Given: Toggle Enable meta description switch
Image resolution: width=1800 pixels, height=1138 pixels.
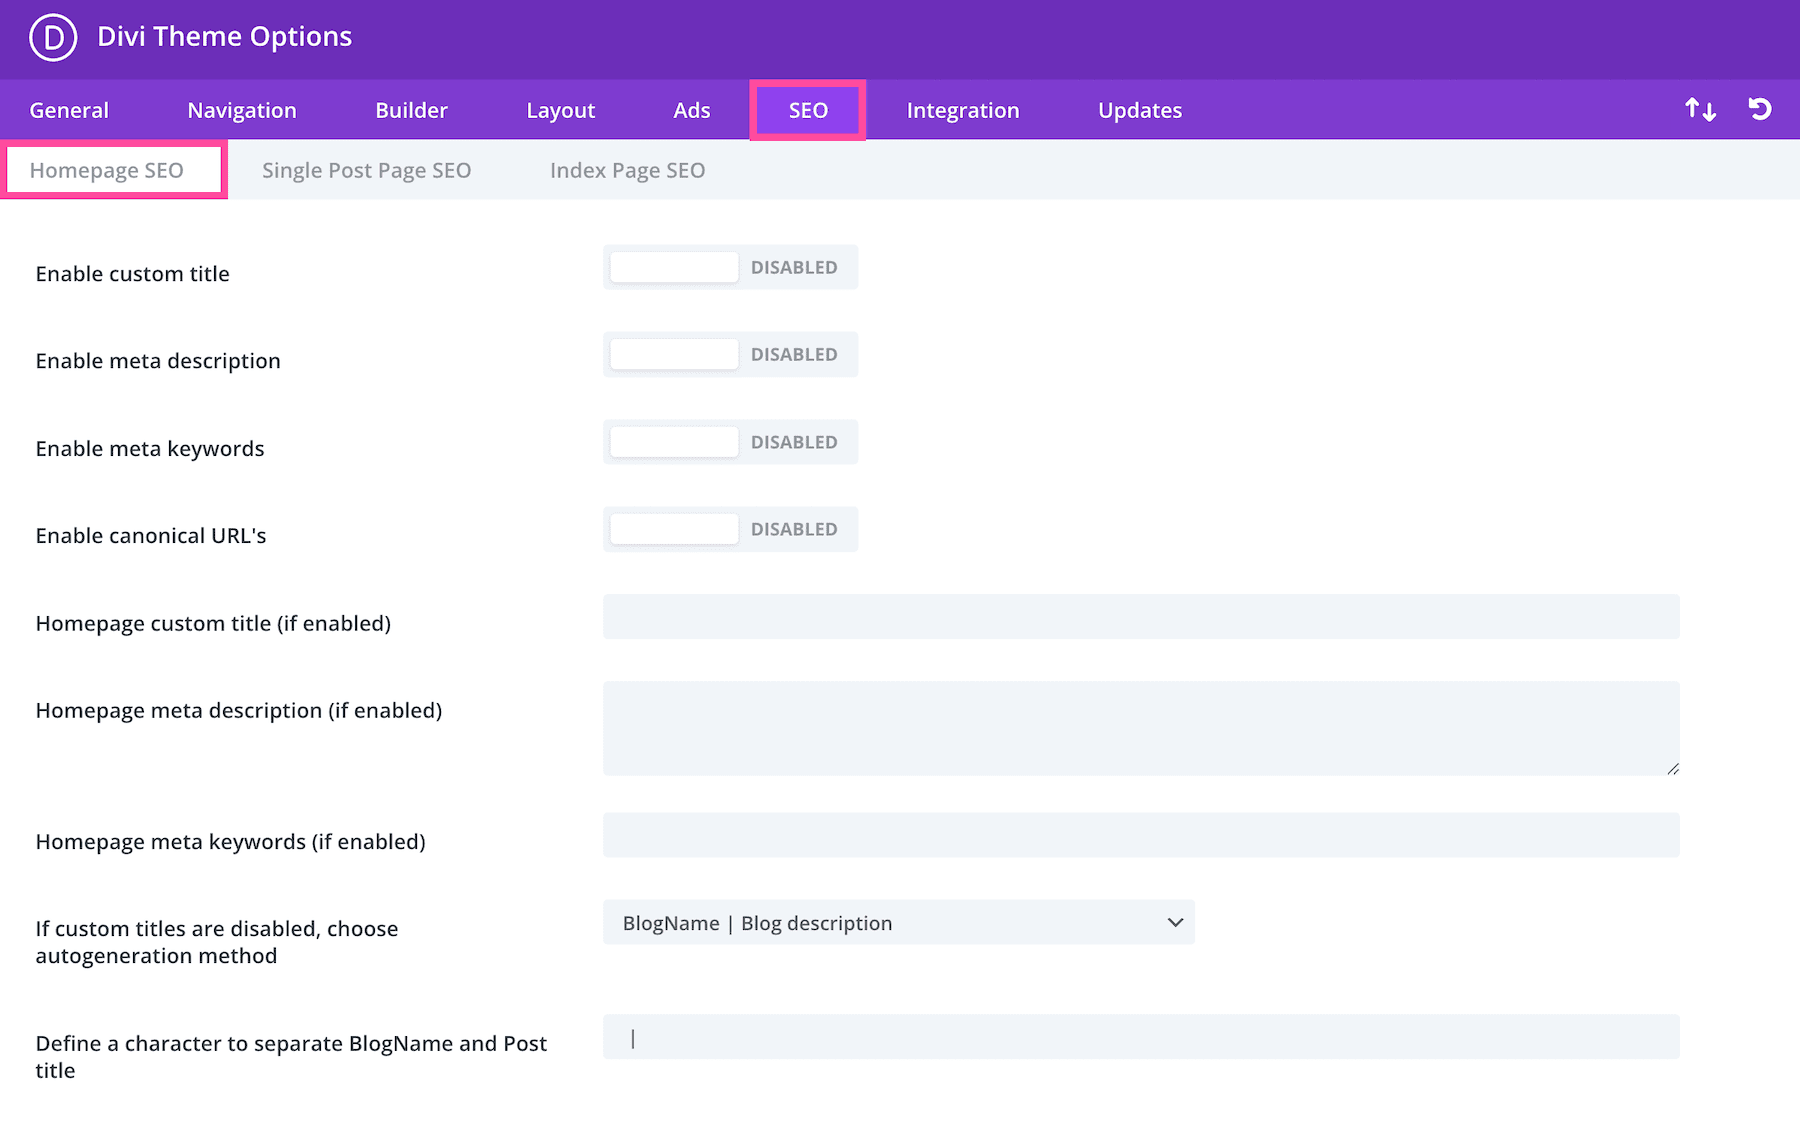Looking at the screenshot, I should pos(730,355).
